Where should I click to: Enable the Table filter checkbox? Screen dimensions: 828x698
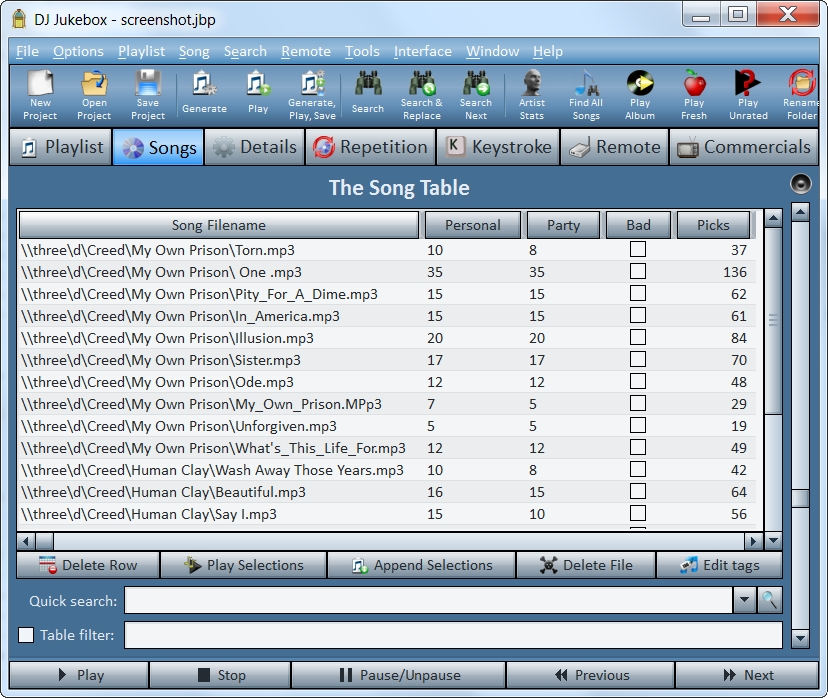click(x=26, y=634)
